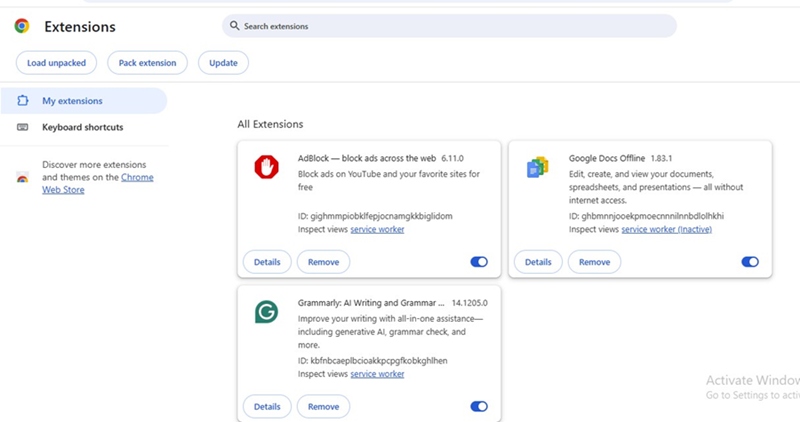Open the Keyboard shortcuts section
Viewport: 800px width, 422px height.
84,127
